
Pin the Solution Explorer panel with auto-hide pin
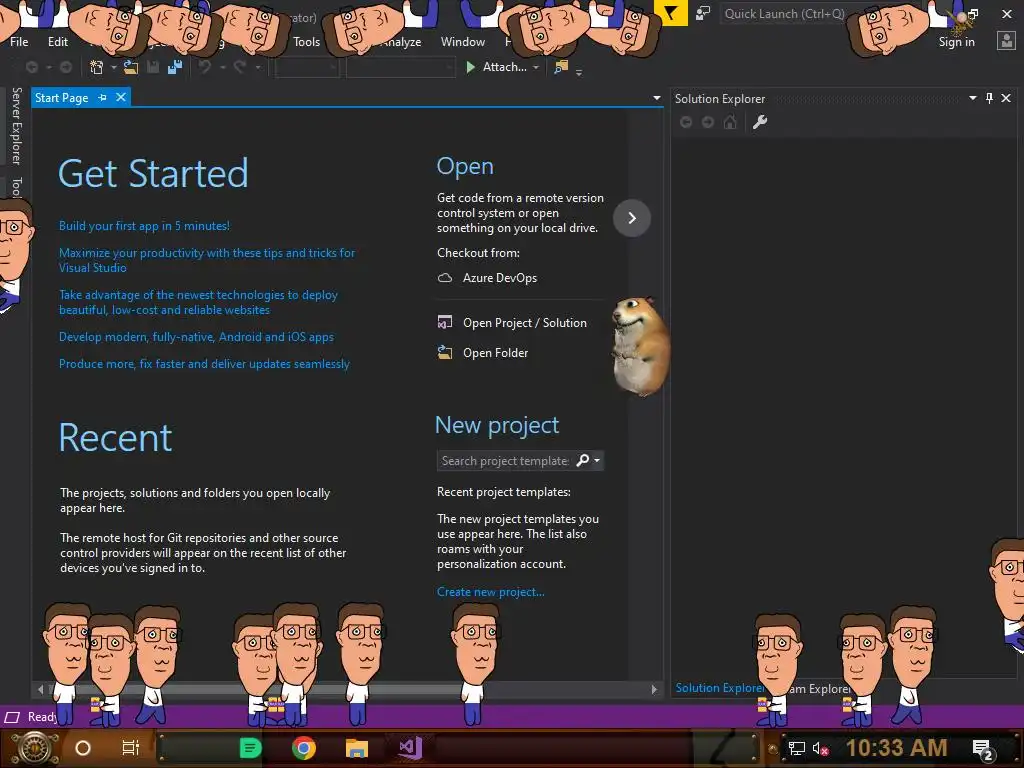point(989,98)
